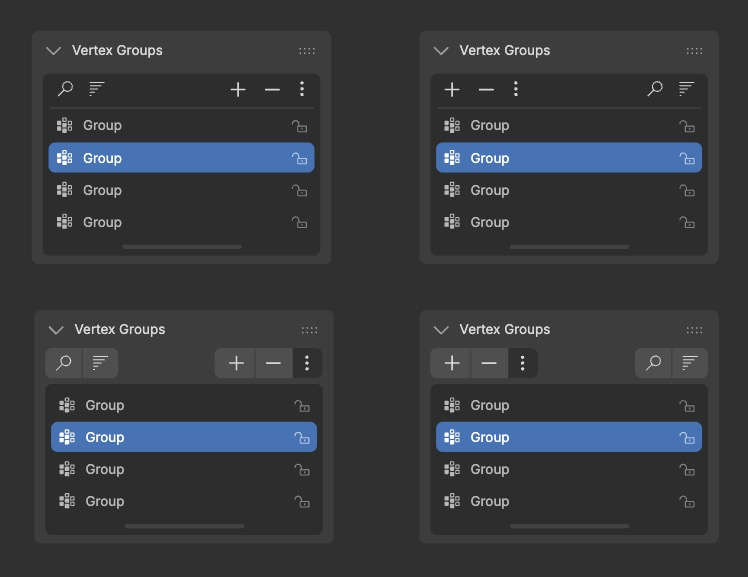The width and height of the screenshot is (748, 577).
Task: Toggle lock on last Group row, top-left panel
Action: pyautogui.click(x=300, y=222)
